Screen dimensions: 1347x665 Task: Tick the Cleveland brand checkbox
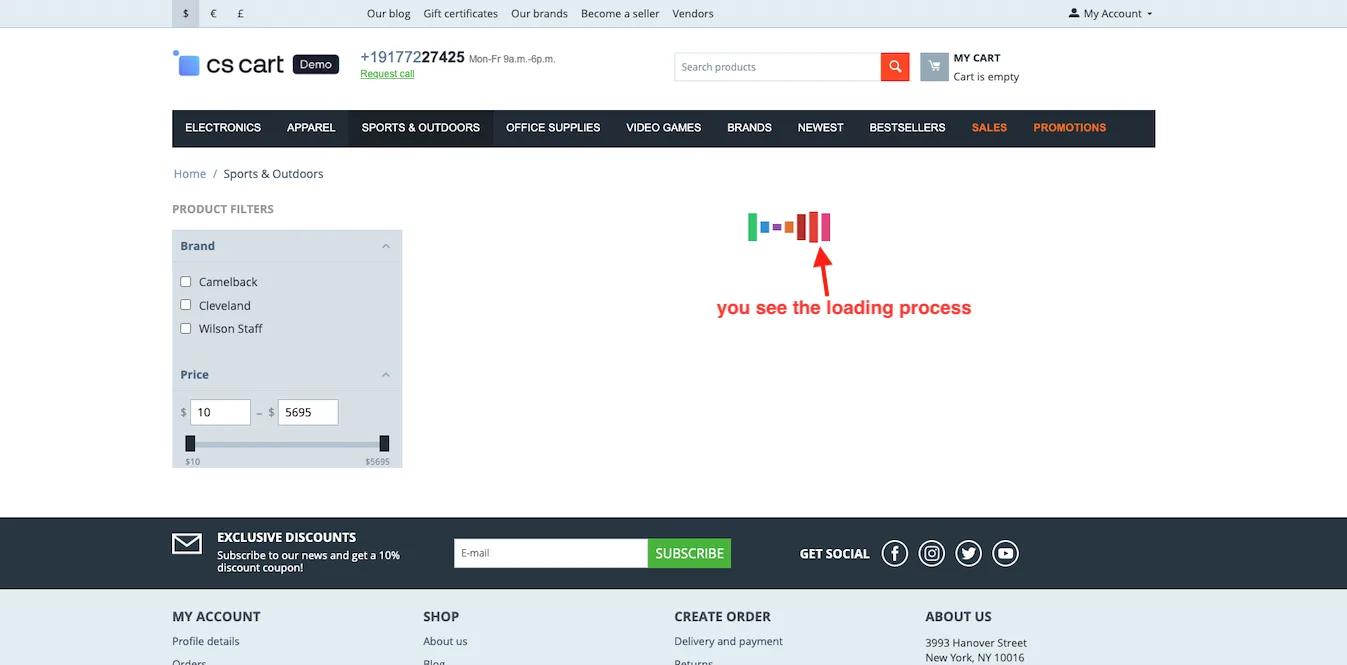tap(186, 305)
